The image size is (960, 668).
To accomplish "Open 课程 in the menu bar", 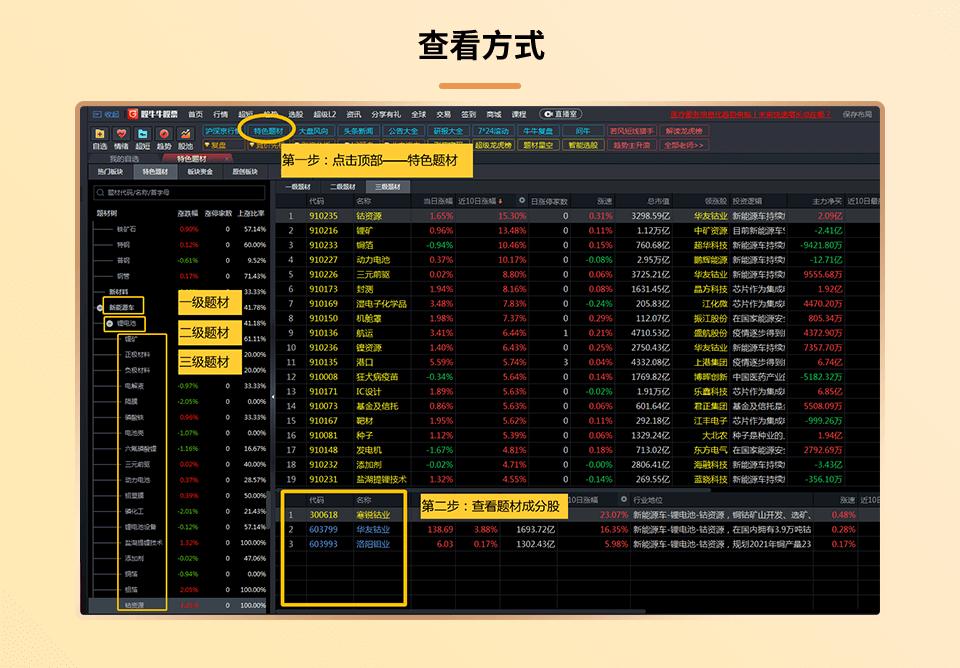I will [519, 114].
